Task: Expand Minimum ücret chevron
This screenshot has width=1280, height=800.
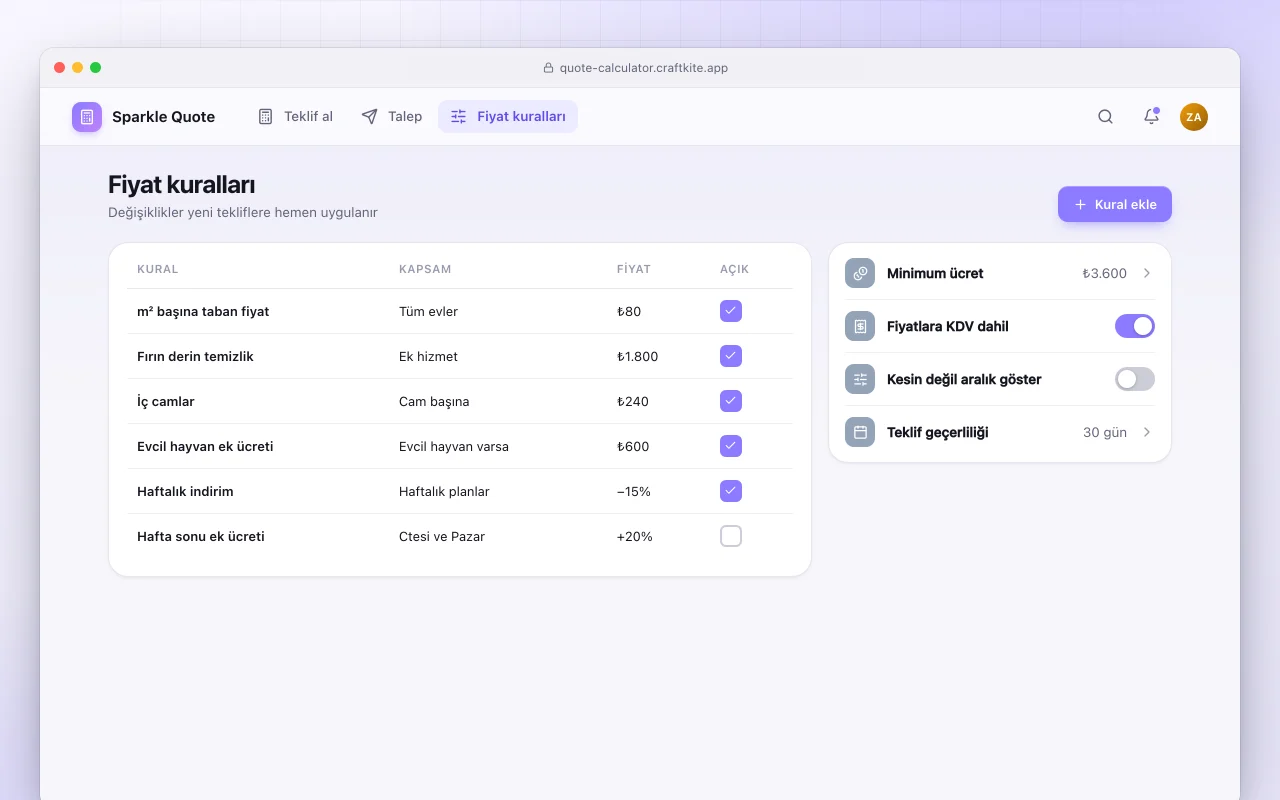Action: coord(1147,273)
